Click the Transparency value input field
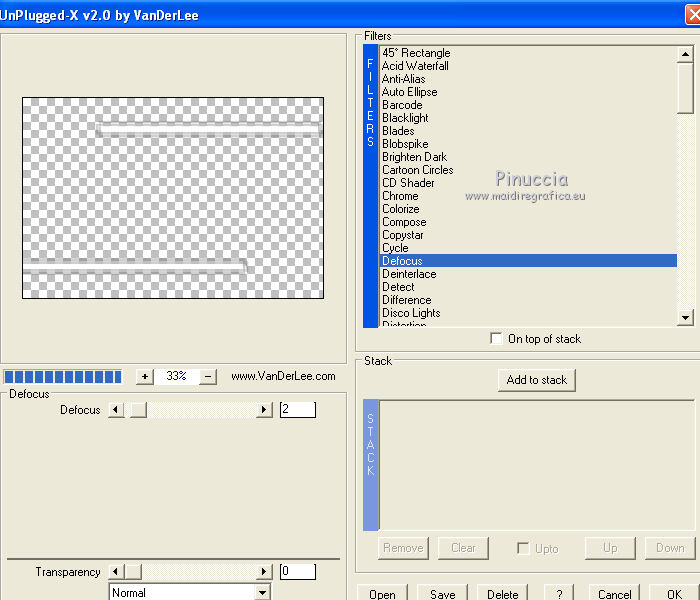The height and width of the screenshot is (600, 700). pos(298,571)
